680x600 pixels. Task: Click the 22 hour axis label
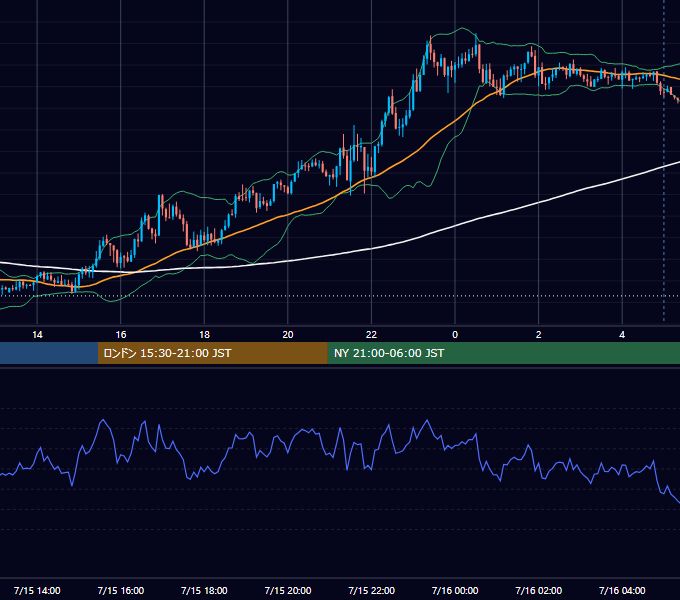(x=371, y=334)
